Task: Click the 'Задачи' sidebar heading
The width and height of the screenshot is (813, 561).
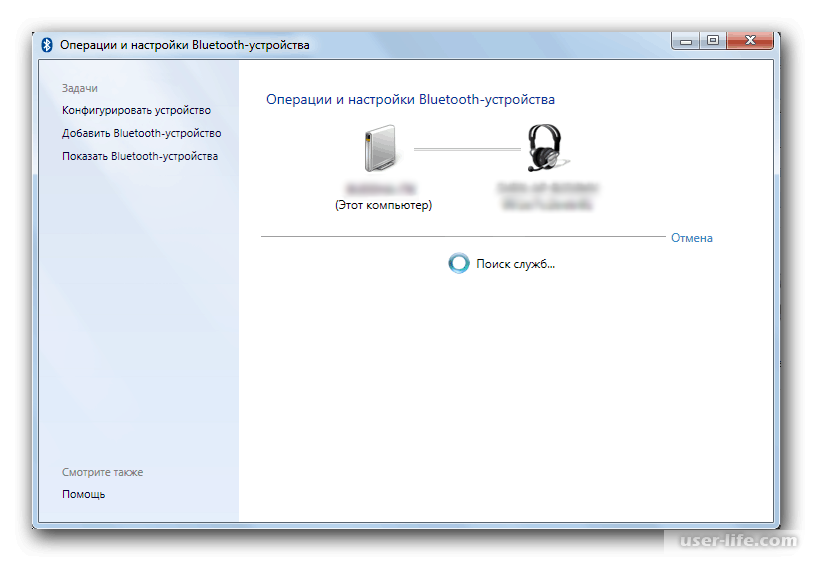Action: click(x=80, y=88)
